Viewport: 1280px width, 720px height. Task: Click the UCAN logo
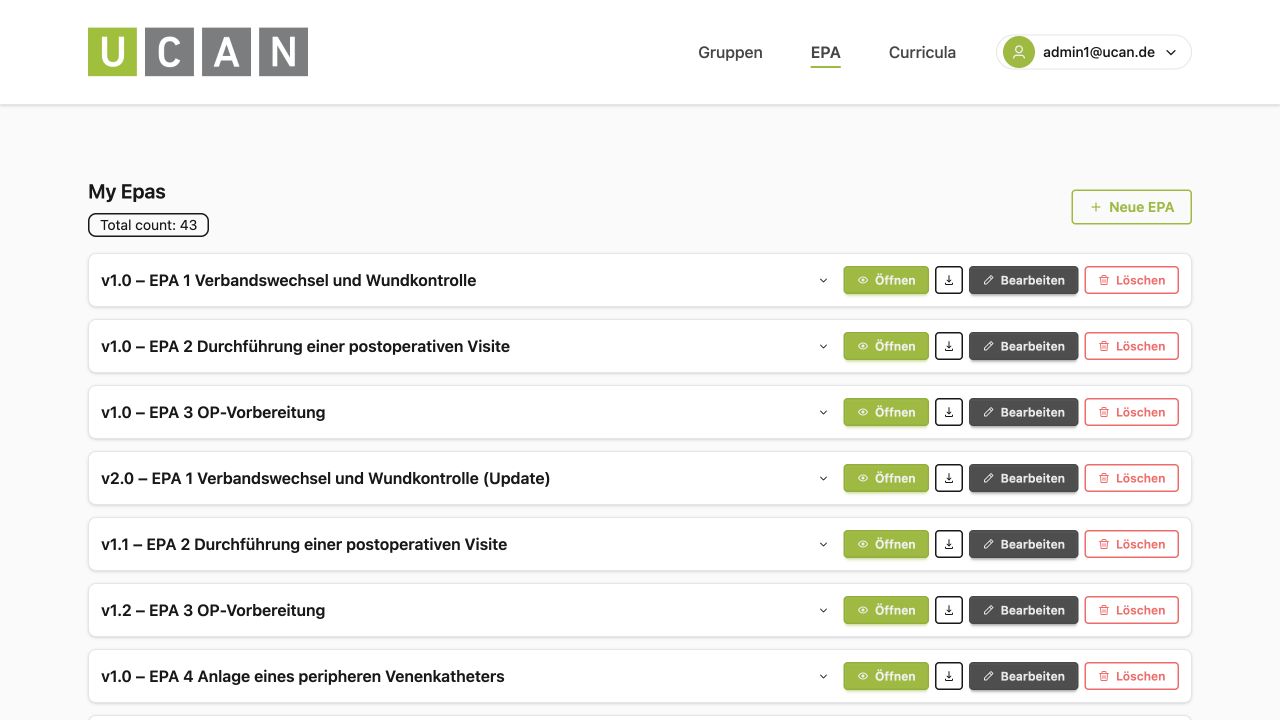click(198, 52)
